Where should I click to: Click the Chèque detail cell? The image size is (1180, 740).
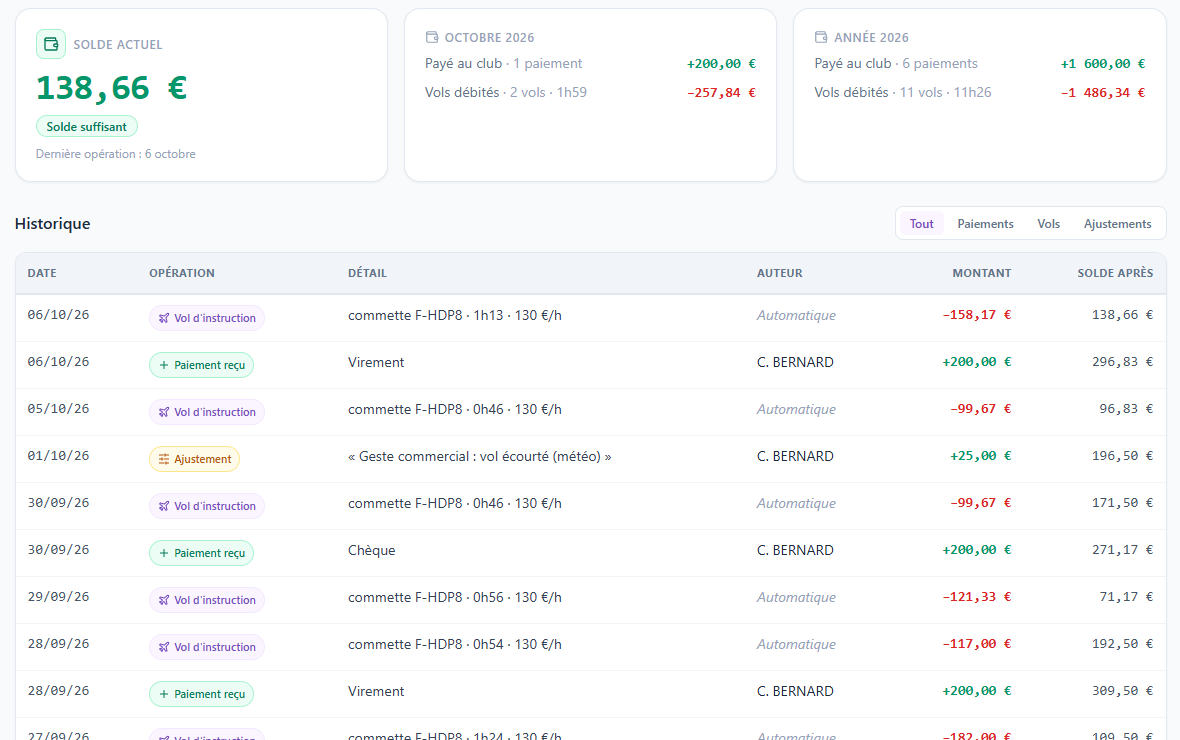click(x=372, y=550)
